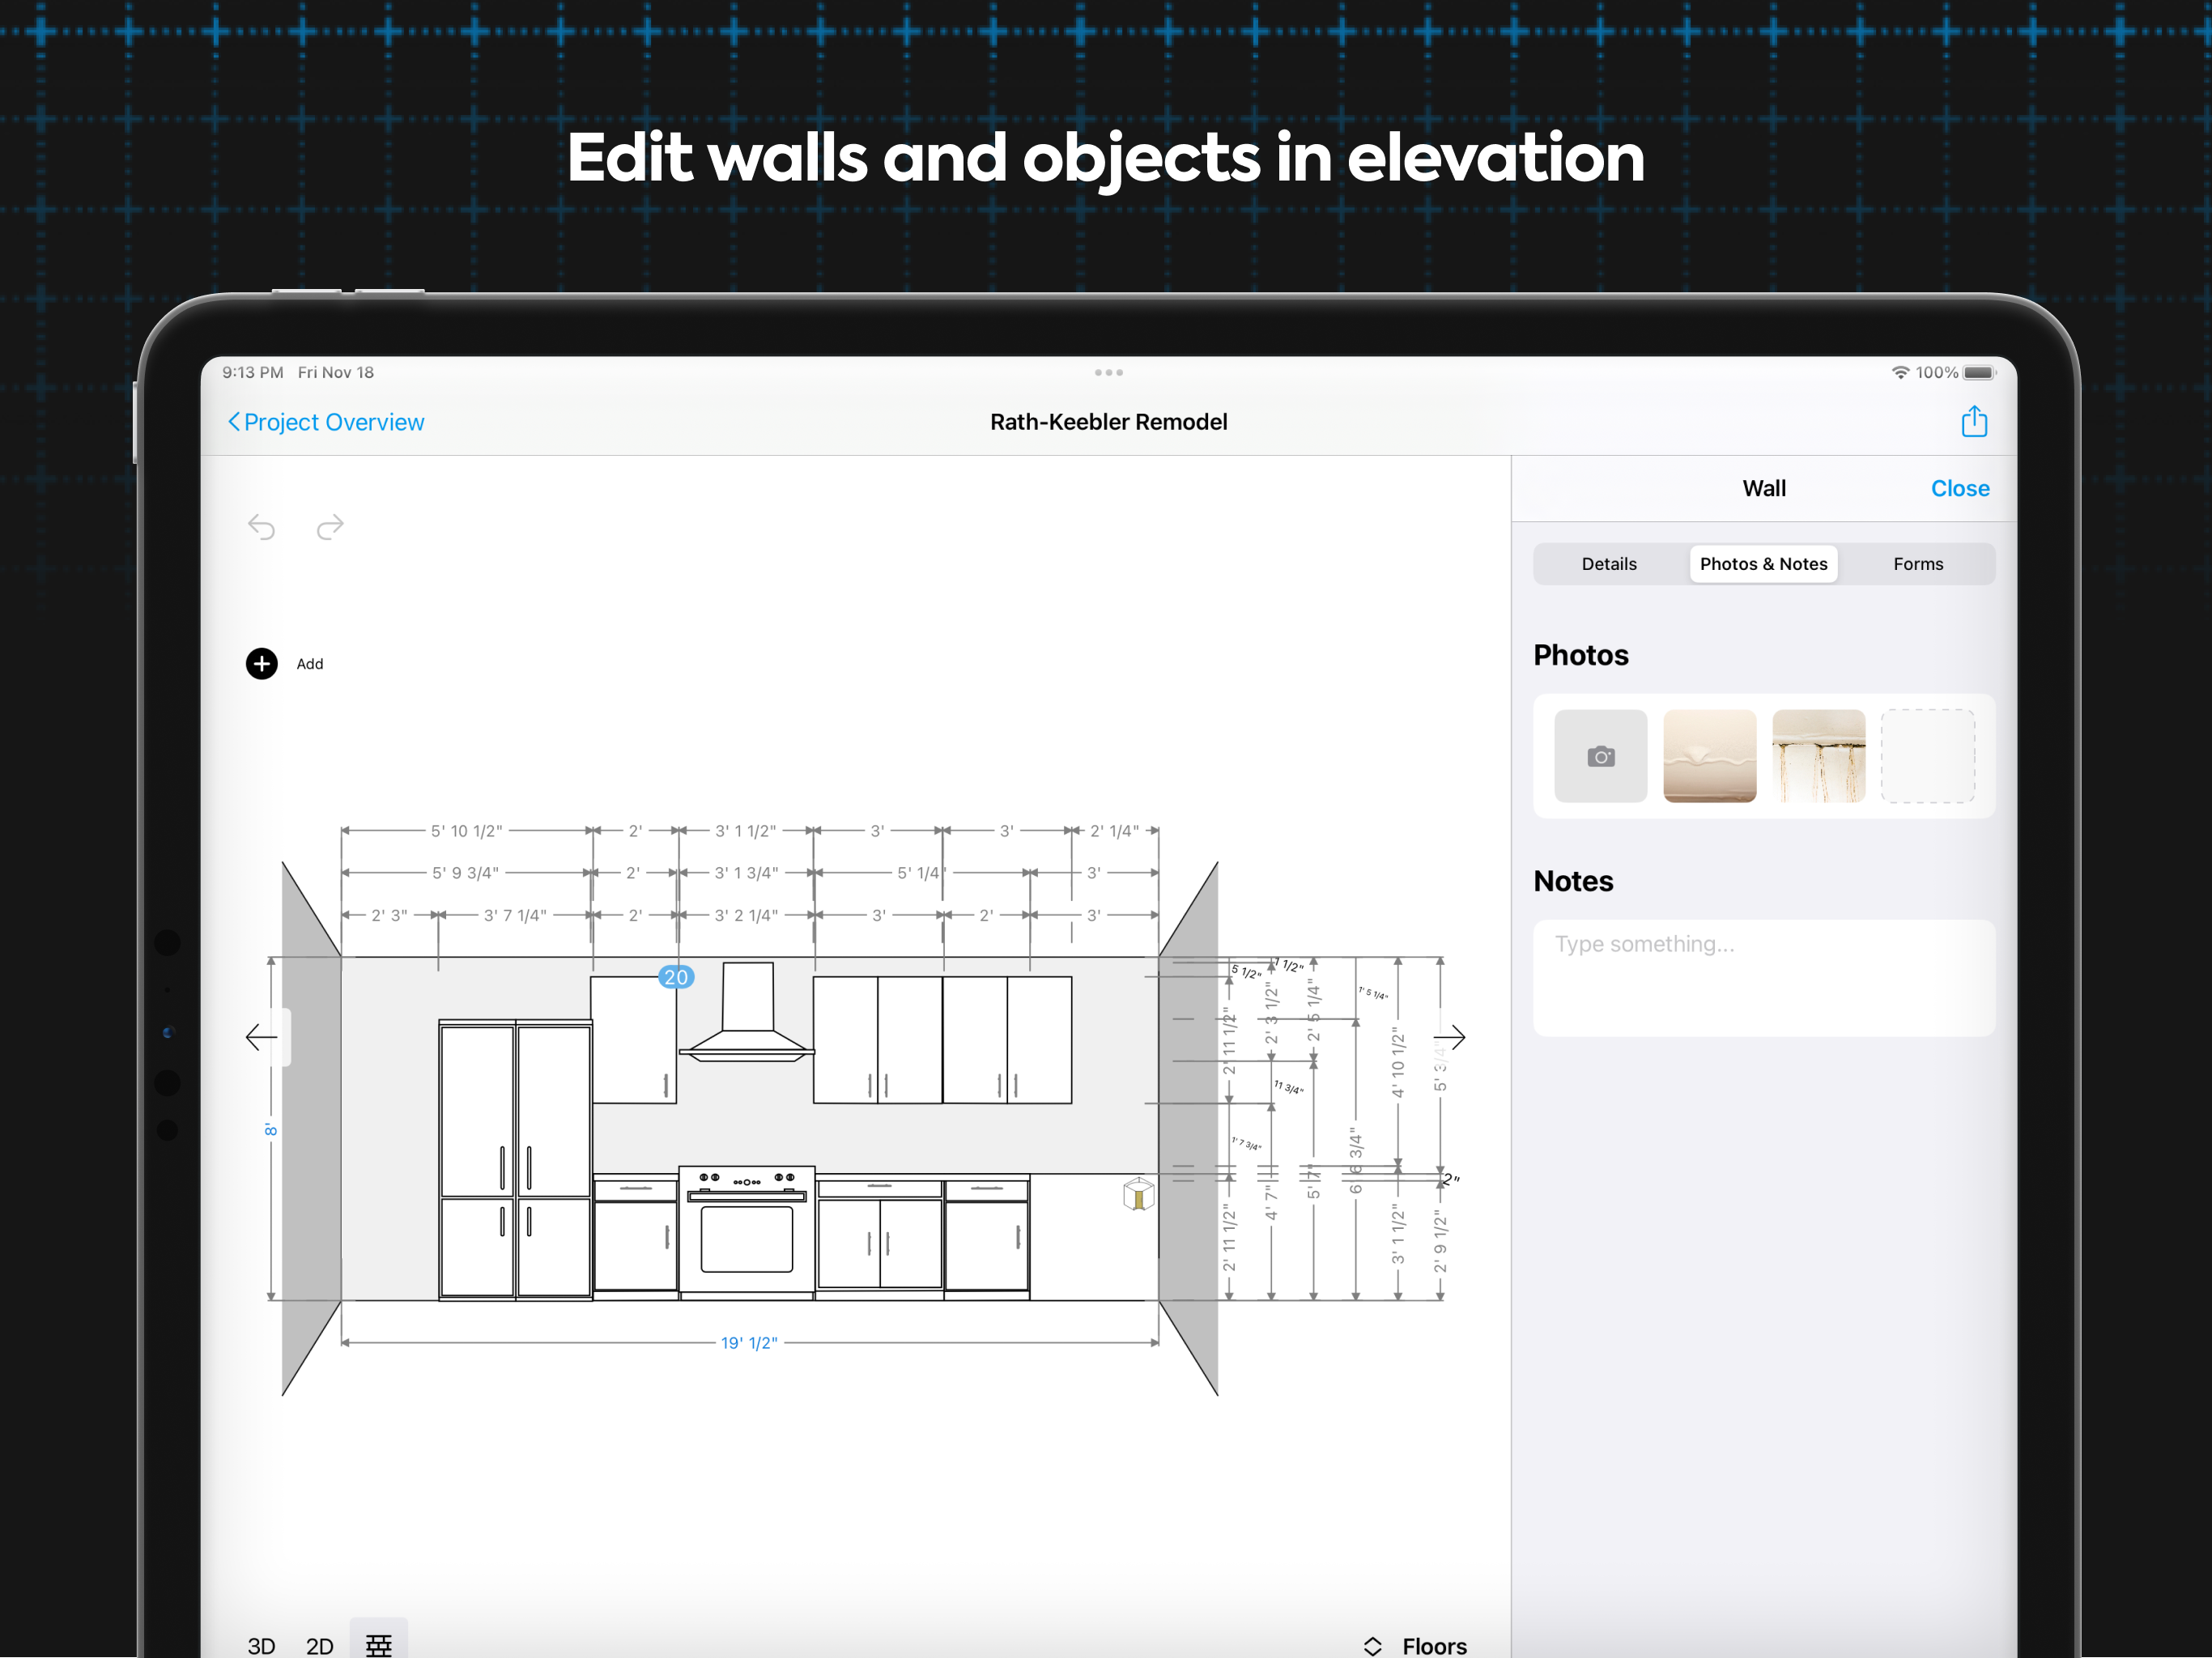Viewport: 2212px width, 1658px height.
Task: Open the Details tab
Action: [x=1609, y=564]
